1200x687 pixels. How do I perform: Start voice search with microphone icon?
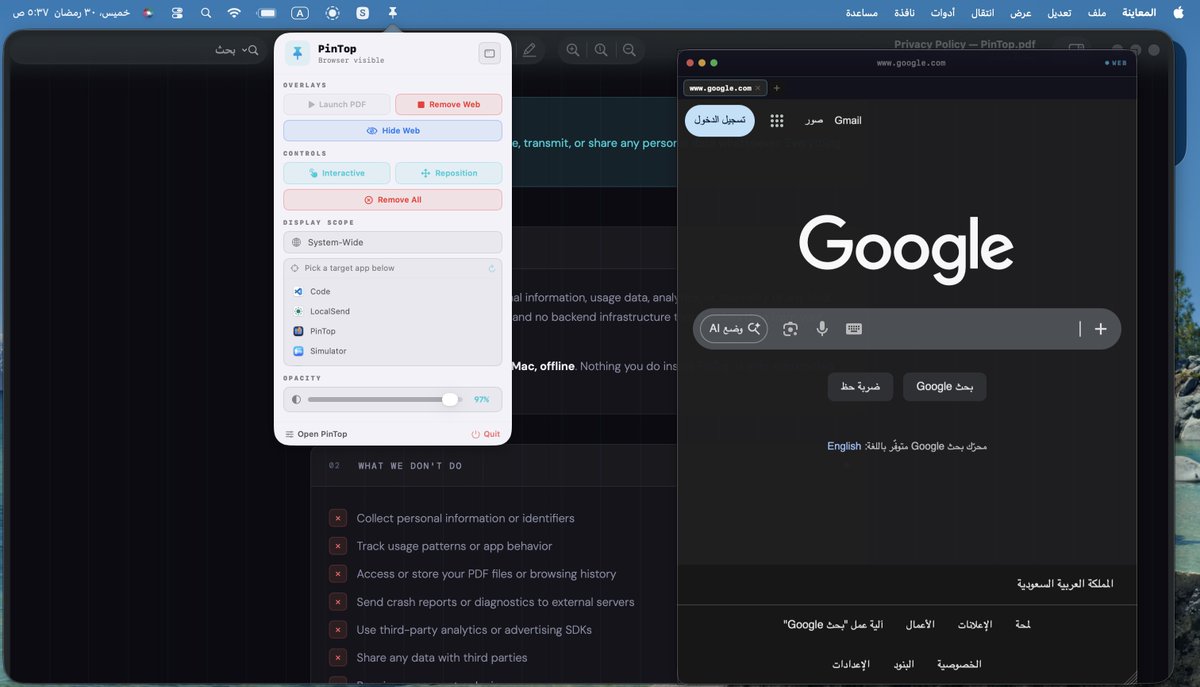click(x=822, y=329)
